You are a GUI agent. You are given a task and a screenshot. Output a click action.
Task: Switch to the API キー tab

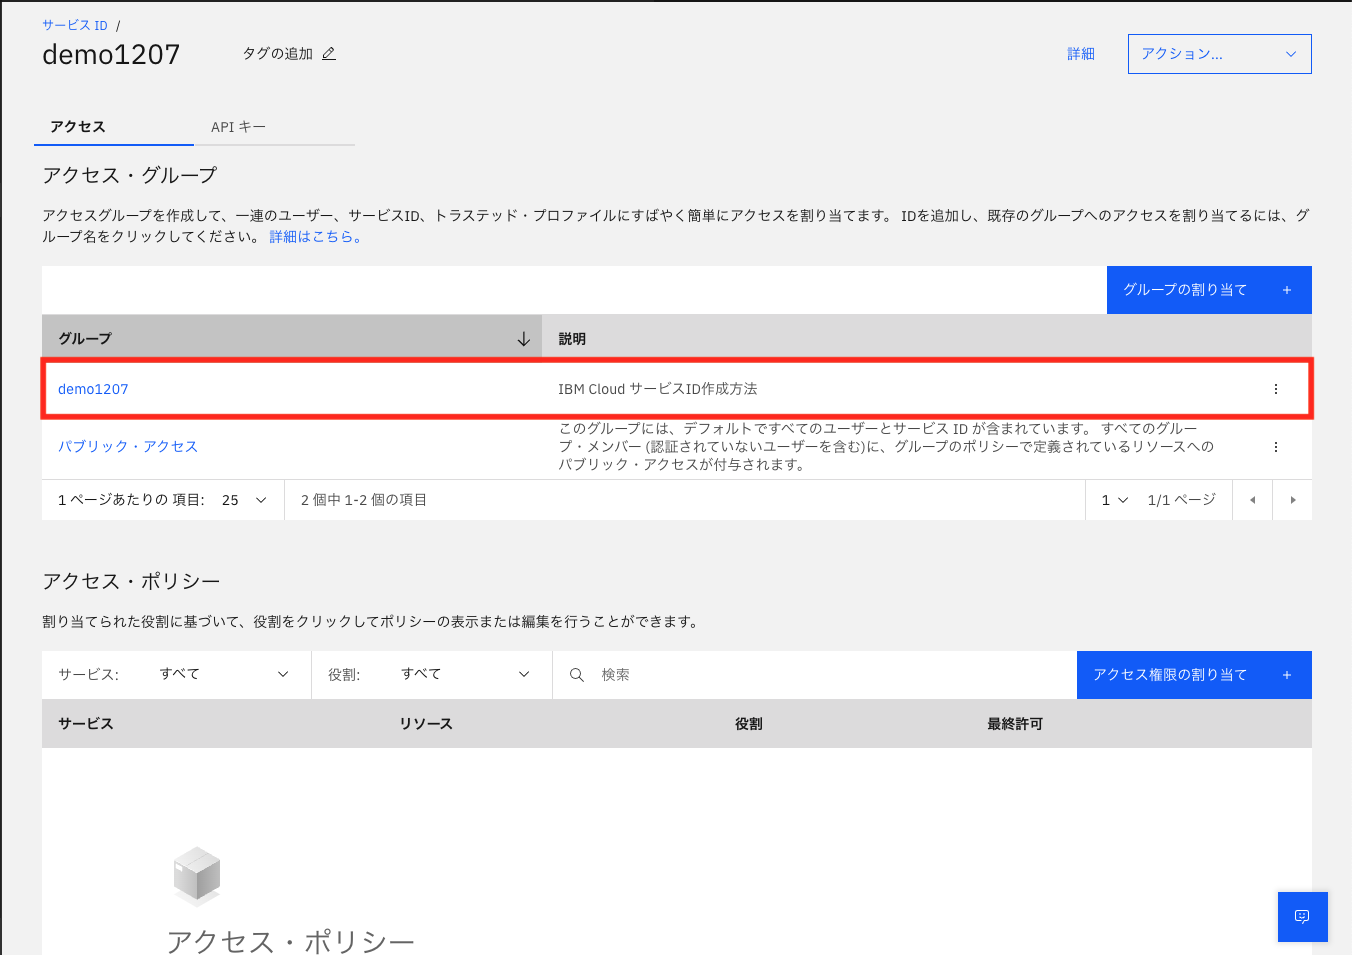(x=236, y=127)
